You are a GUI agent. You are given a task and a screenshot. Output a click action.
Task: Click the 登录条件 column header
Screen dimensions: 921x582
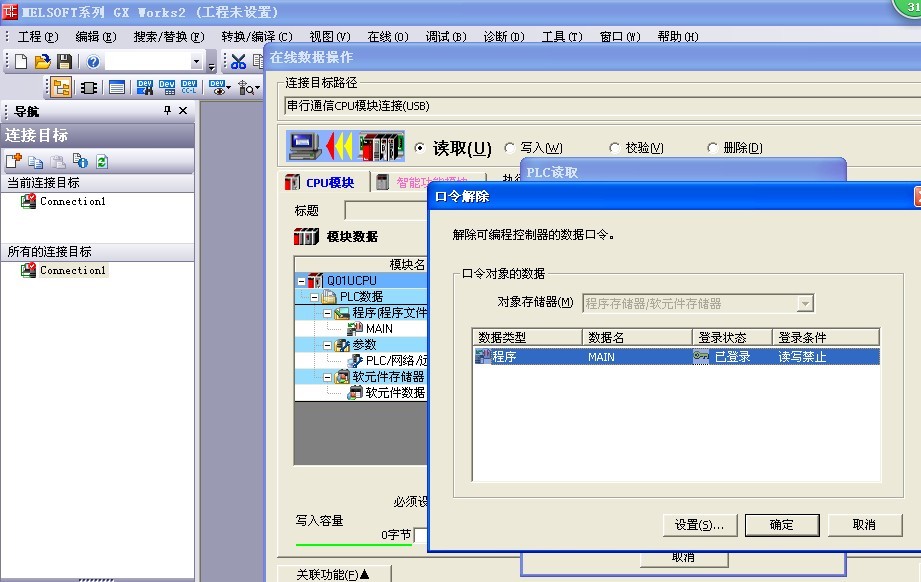coord(825,337)
